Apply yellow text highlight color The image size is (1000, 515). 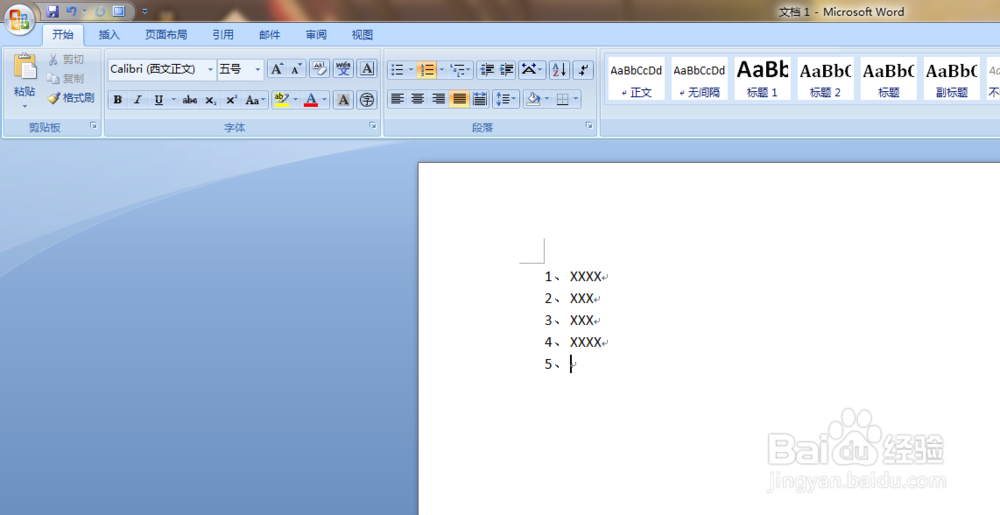(x=281, y=100)
